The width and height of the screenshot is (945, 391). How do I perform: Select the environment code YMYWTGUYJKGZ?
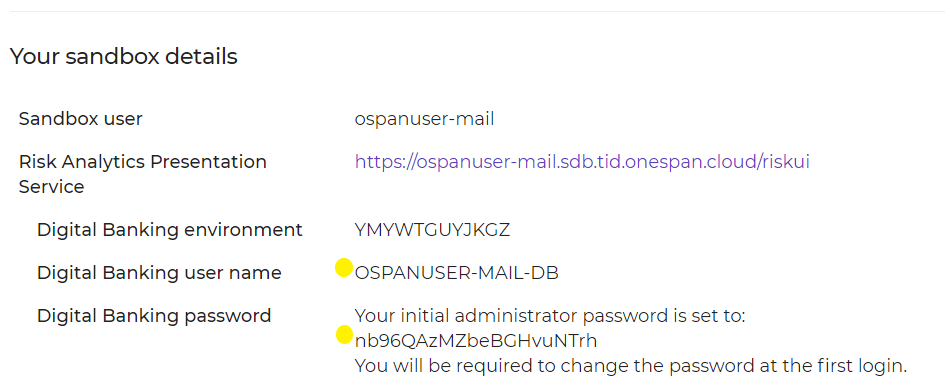coord(432,230)
